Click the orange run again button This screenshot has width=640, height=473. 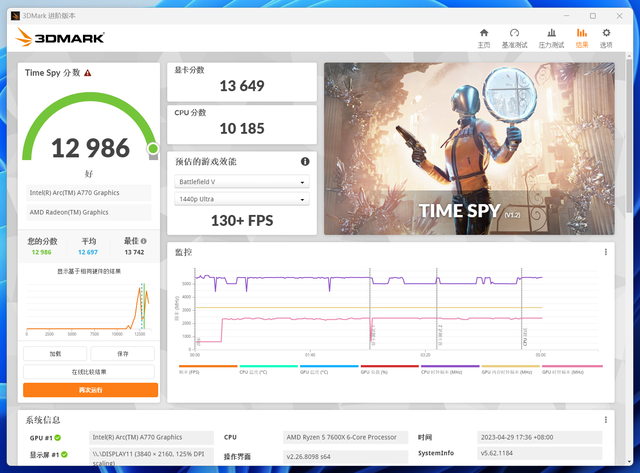click(x=90, y=390)
